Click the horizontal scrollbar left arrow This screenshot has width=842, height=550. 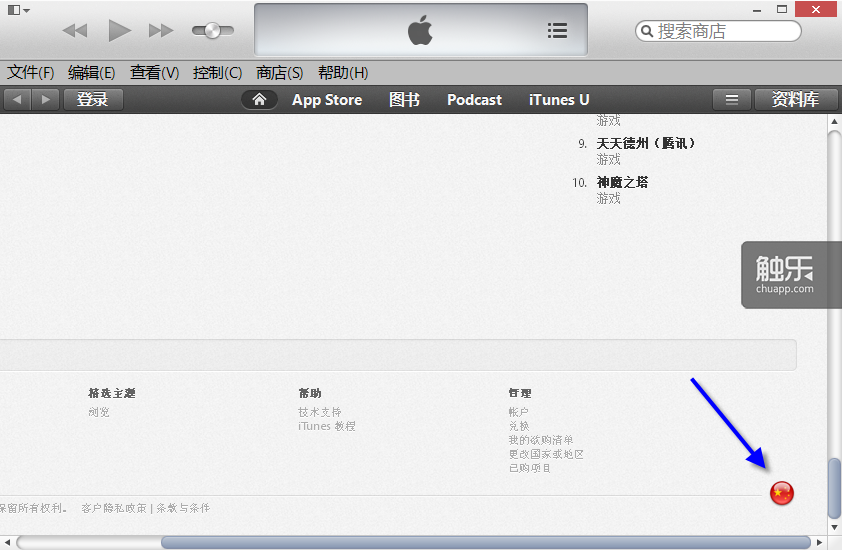coord(7,542)
